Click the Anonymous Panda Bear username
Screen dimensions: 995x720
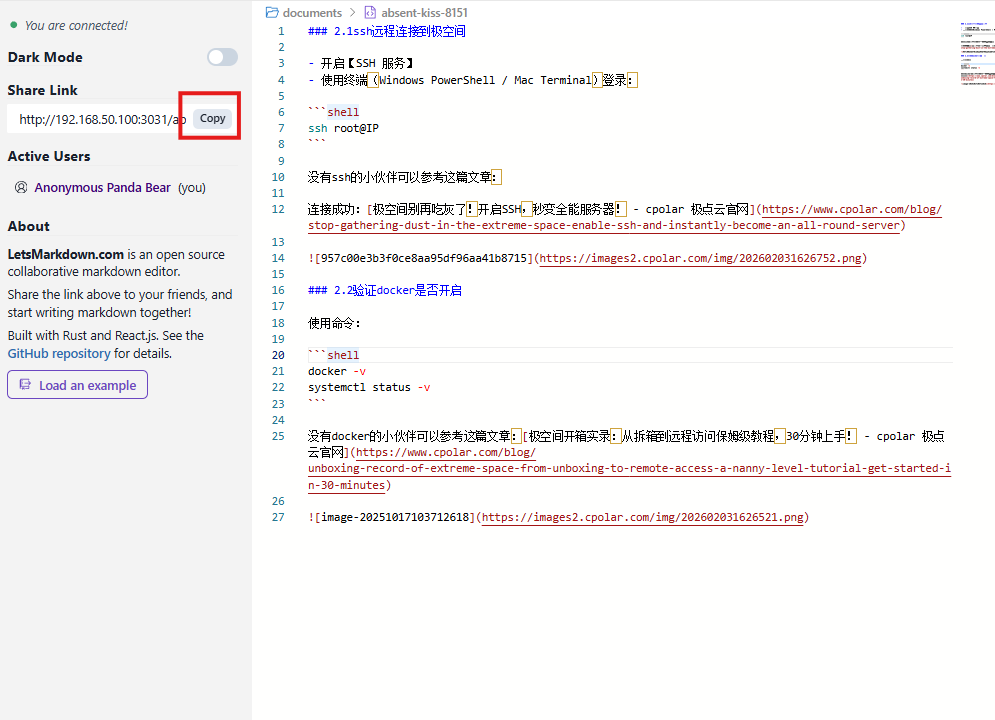102,187
